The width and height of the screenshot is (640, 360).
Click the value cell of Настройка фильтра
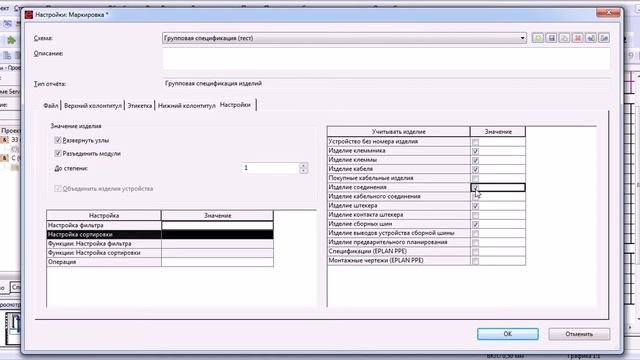(x=217, y=225)
